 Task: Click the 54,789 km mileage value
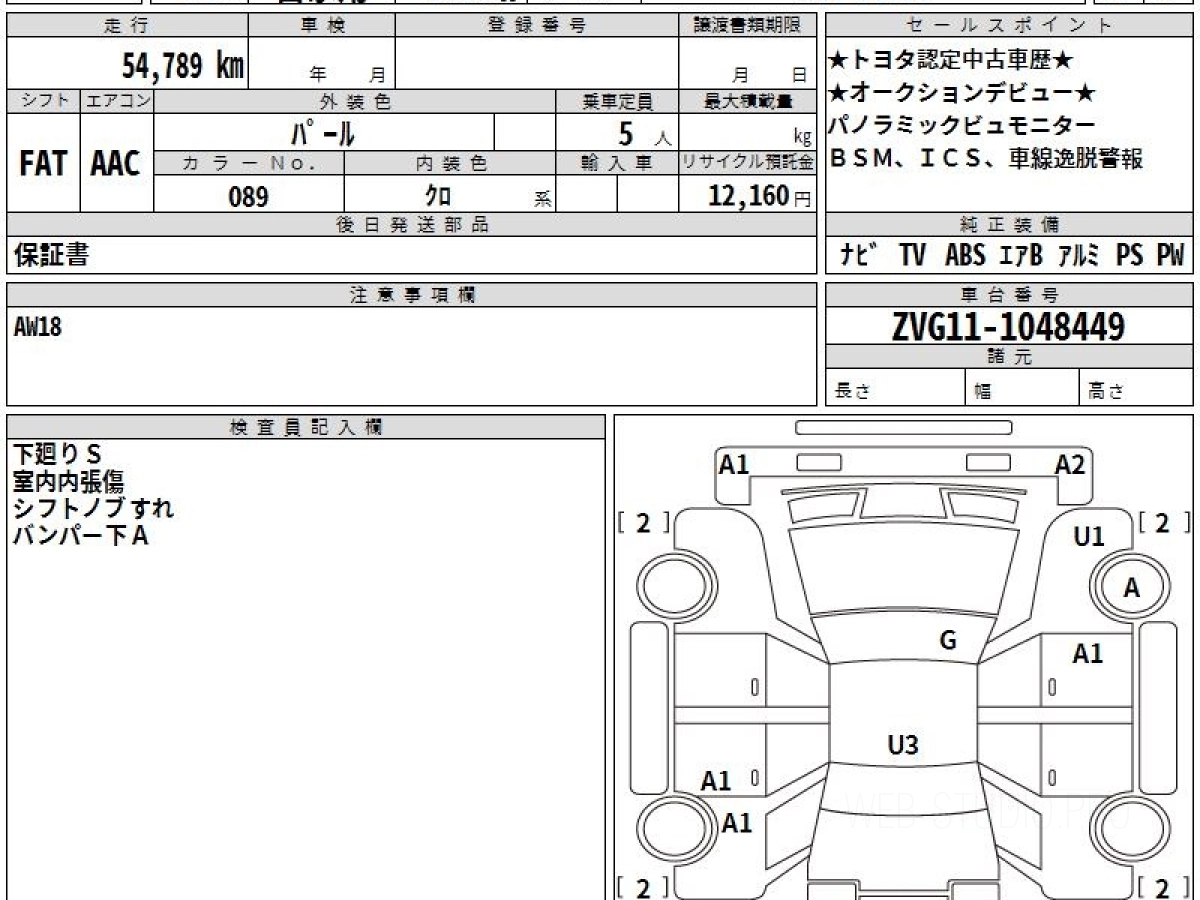(183, 67)
